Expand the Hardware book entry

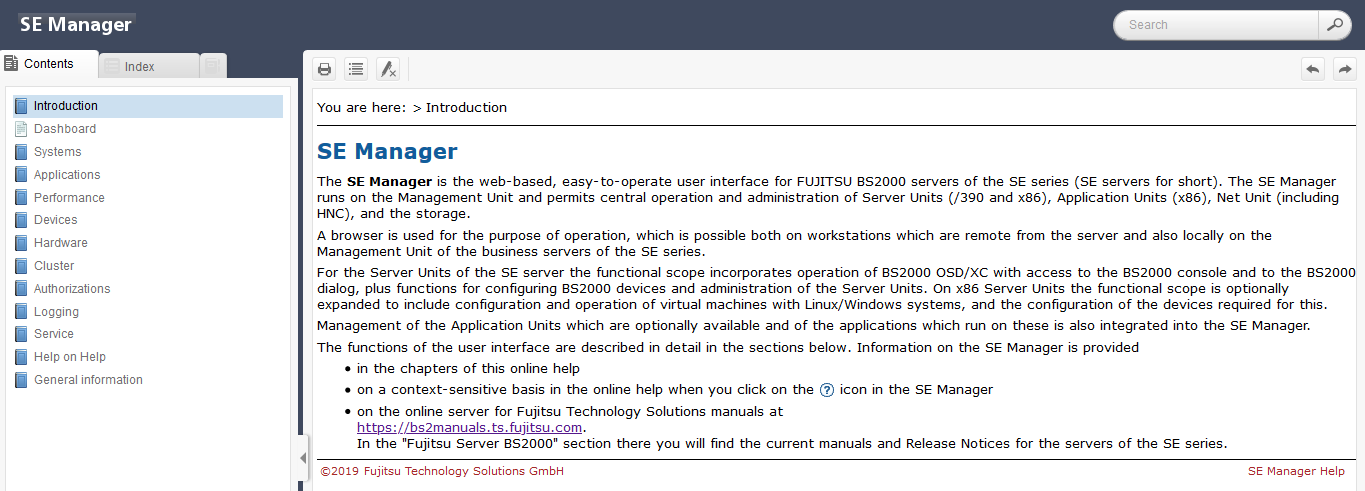[60, 243]
